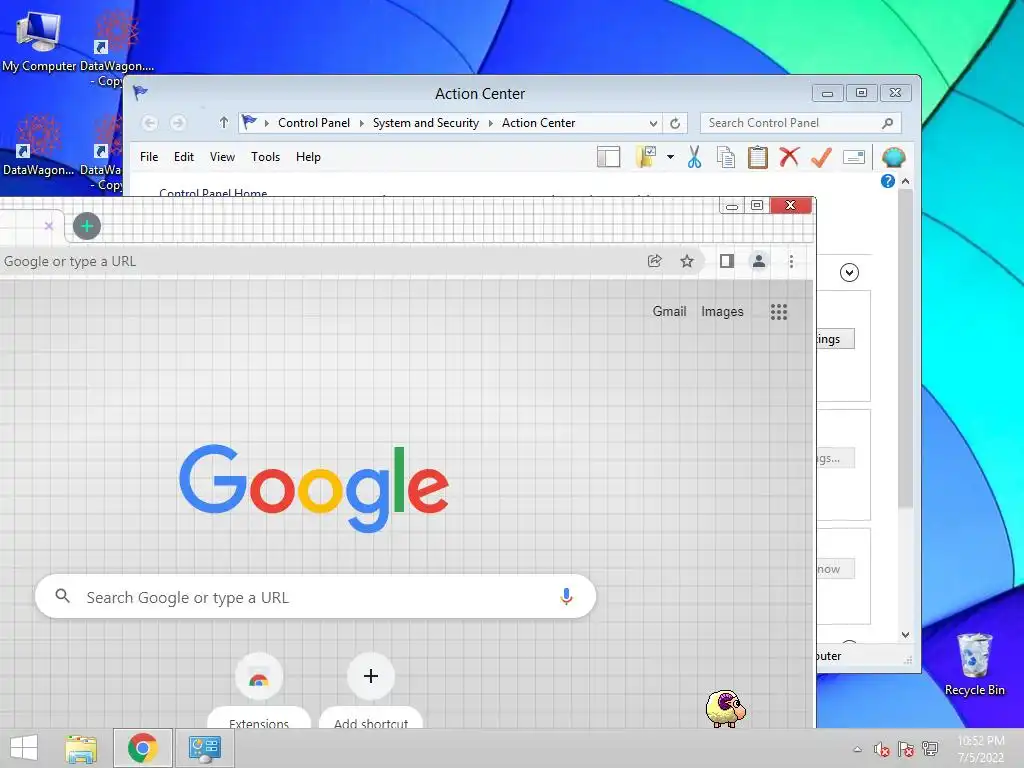Screen dimensions: 1024x768
Task: Click Action Center breadcrumb segment
Action: pos(539,123)
